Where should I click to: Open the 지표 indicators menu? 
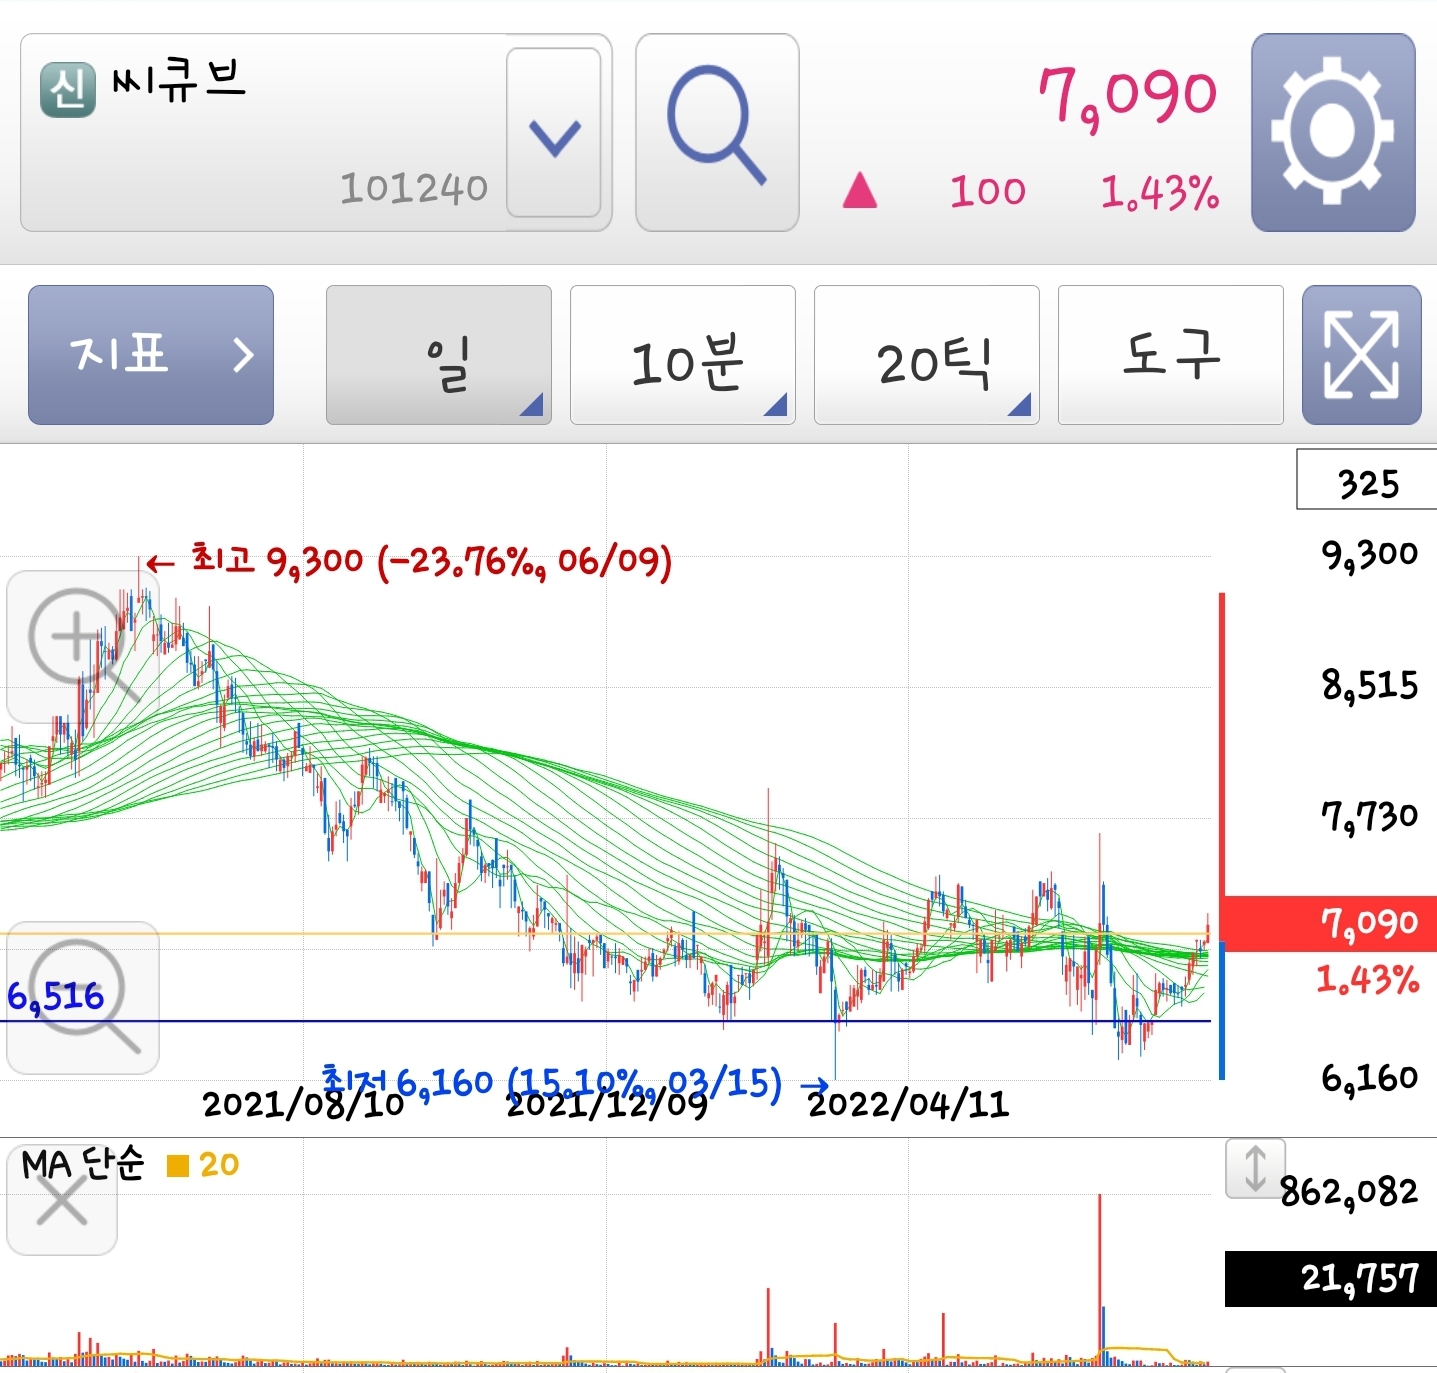(151, 355)
